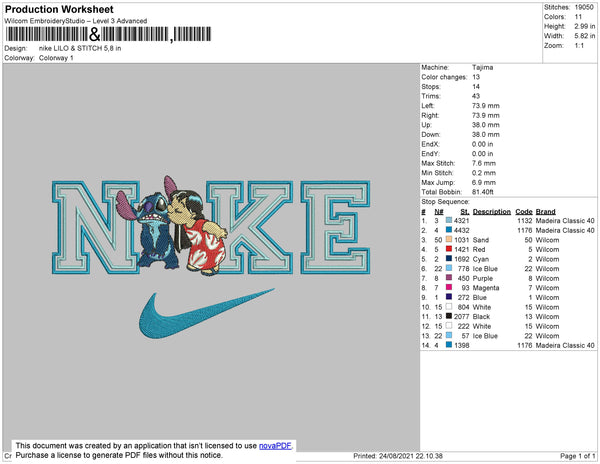Click code '1176' in stop row 14
The height and width of the screenshot is (464, 600).
click(x=525, y=345)
